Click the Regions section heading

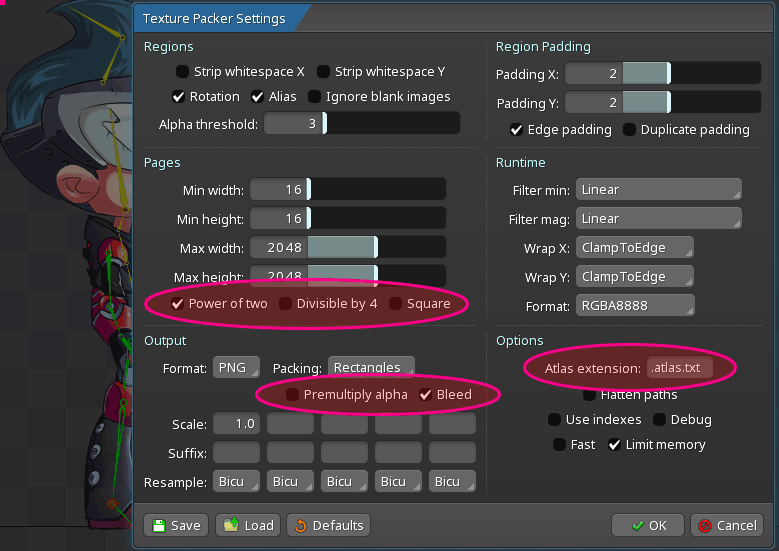[x=168, y=47]
